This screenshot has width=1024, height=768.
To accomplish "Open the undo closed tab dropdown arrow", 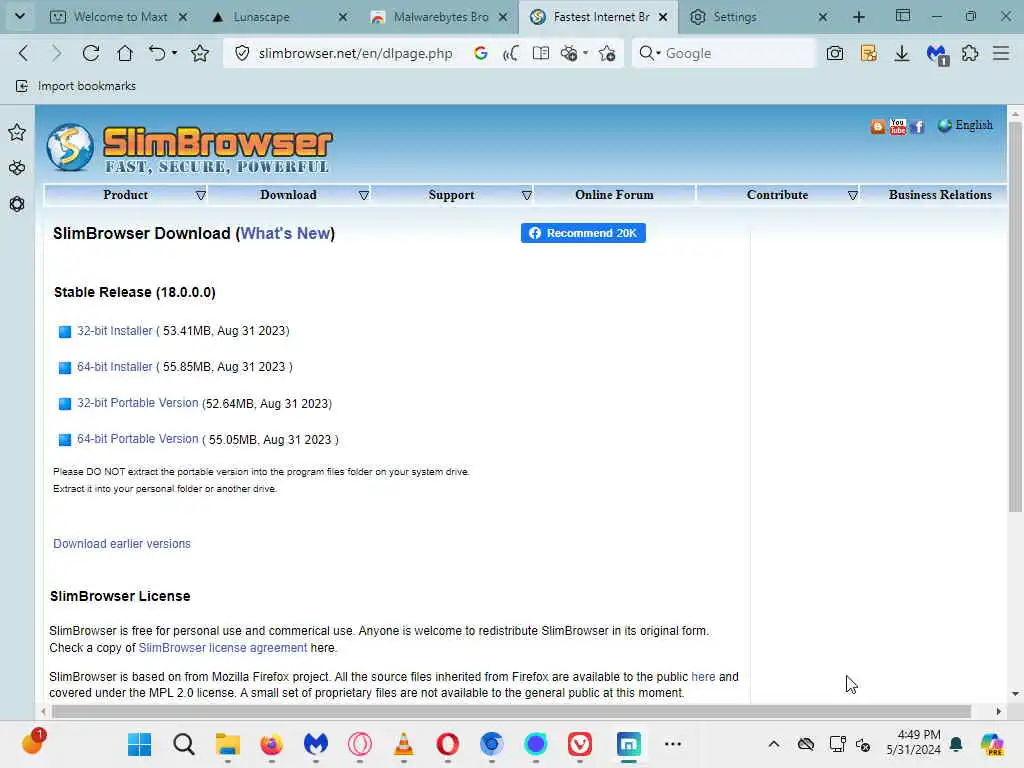I will (x=175, y=53).
